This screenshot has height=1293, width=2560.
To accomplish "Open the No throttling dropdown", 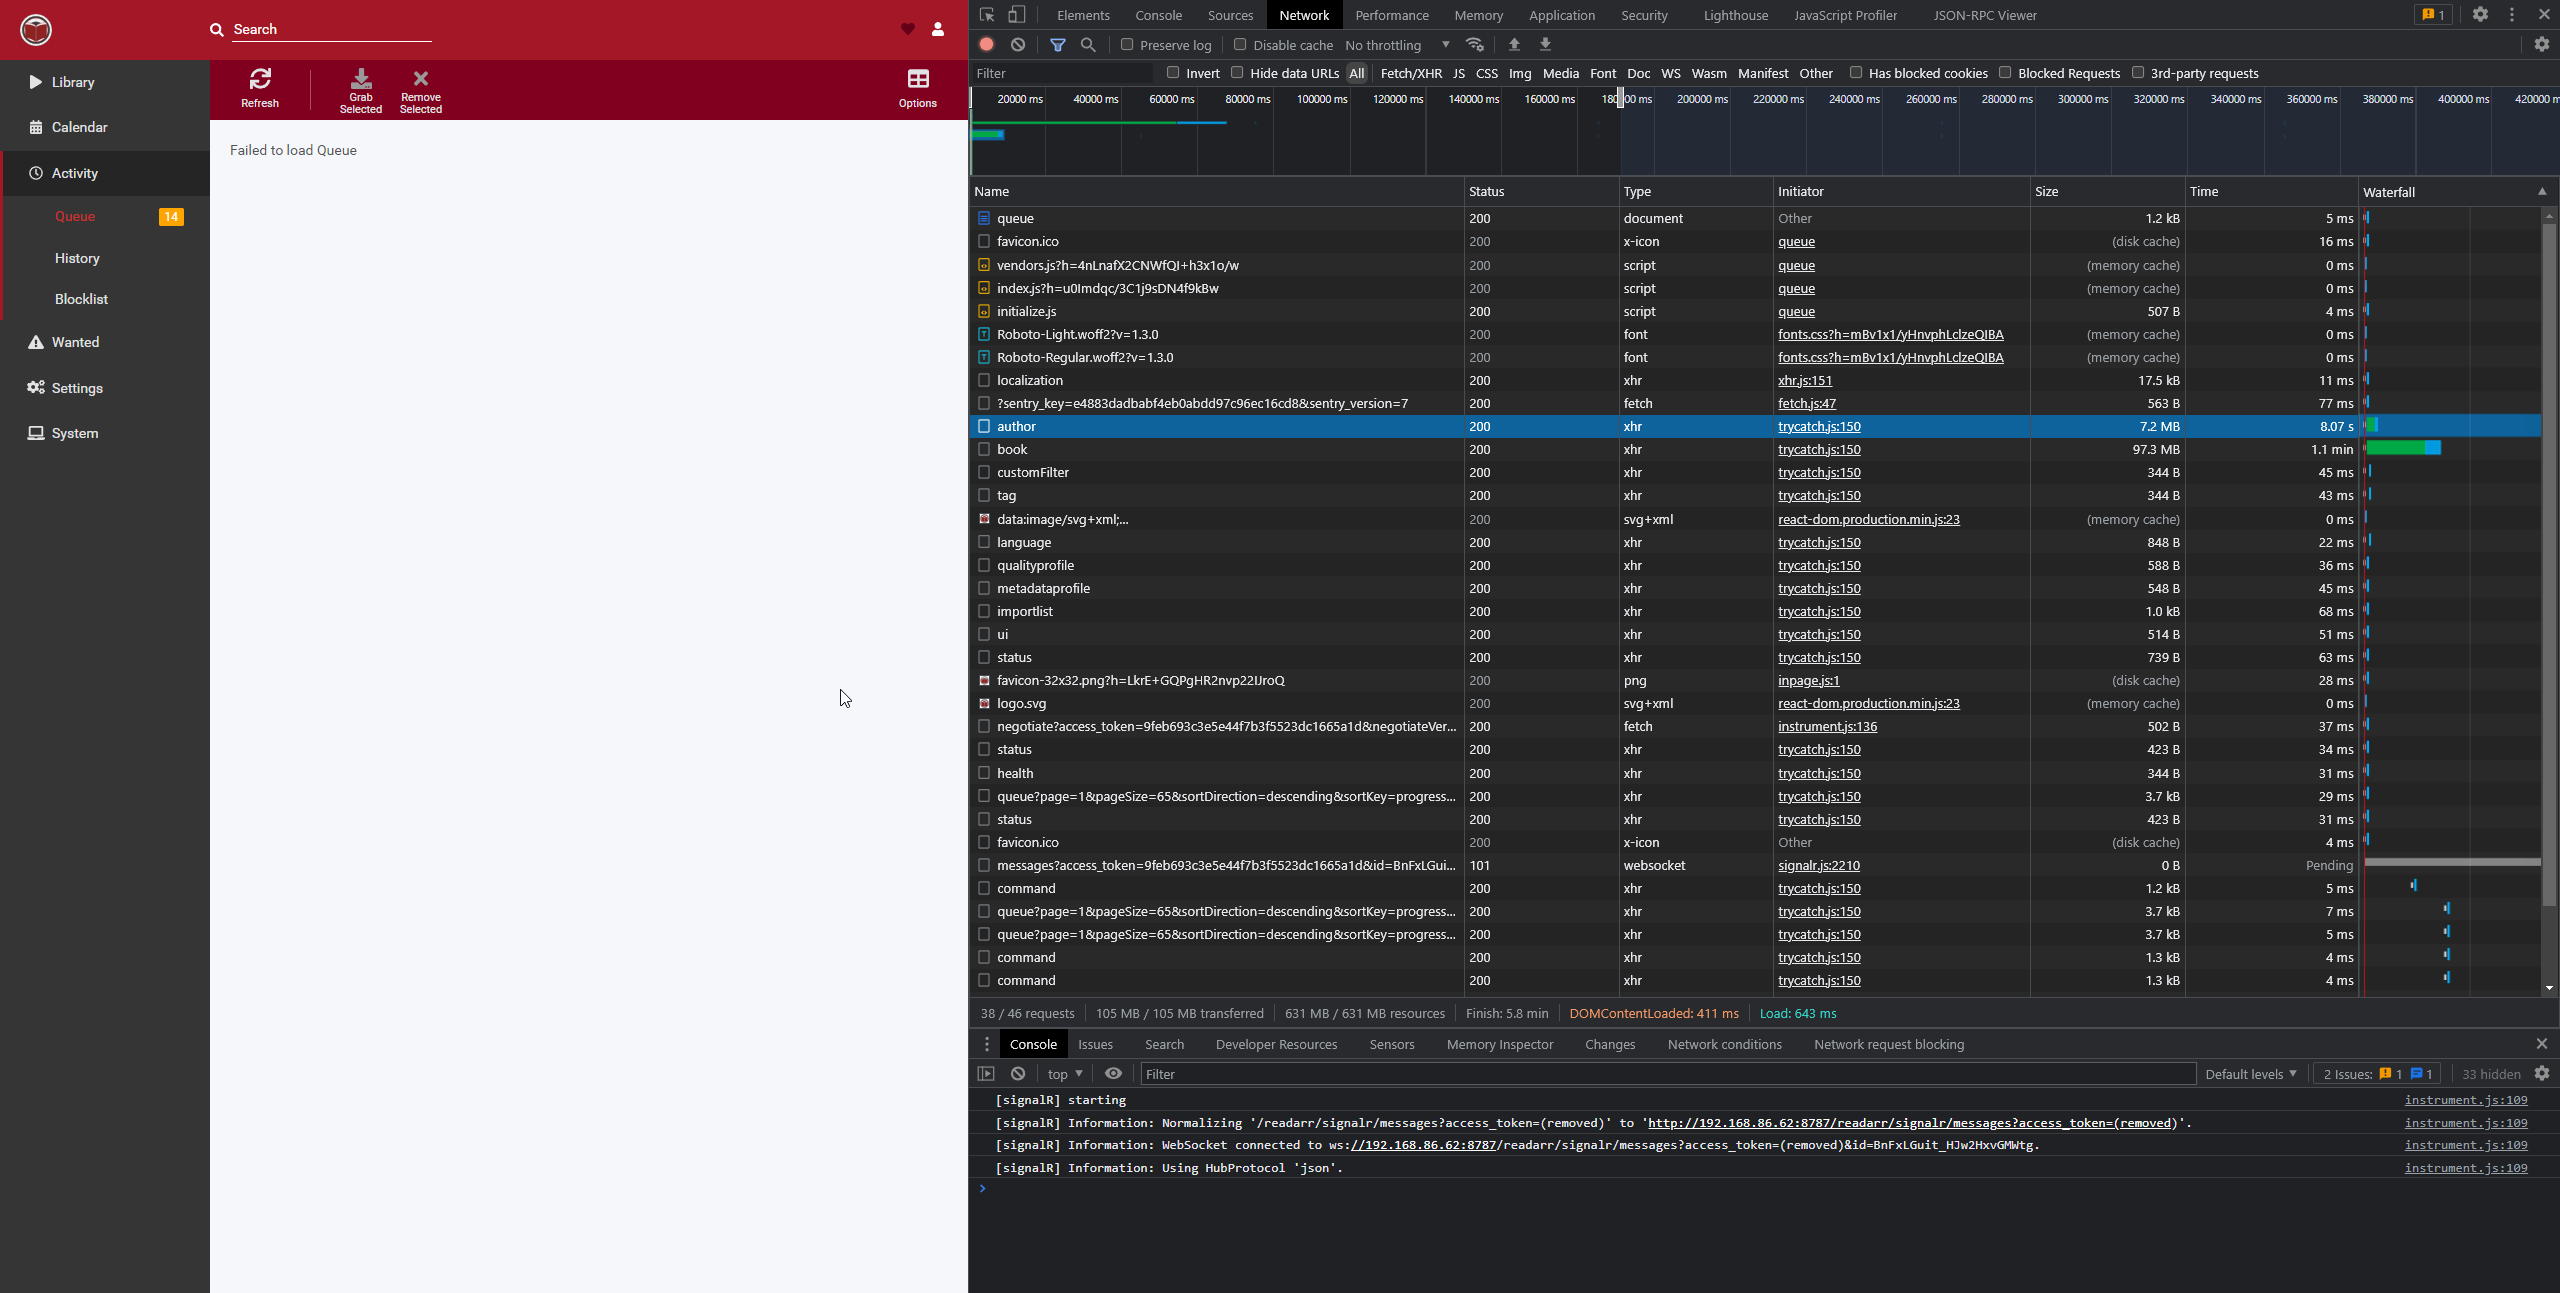I will coord(1396,45).
